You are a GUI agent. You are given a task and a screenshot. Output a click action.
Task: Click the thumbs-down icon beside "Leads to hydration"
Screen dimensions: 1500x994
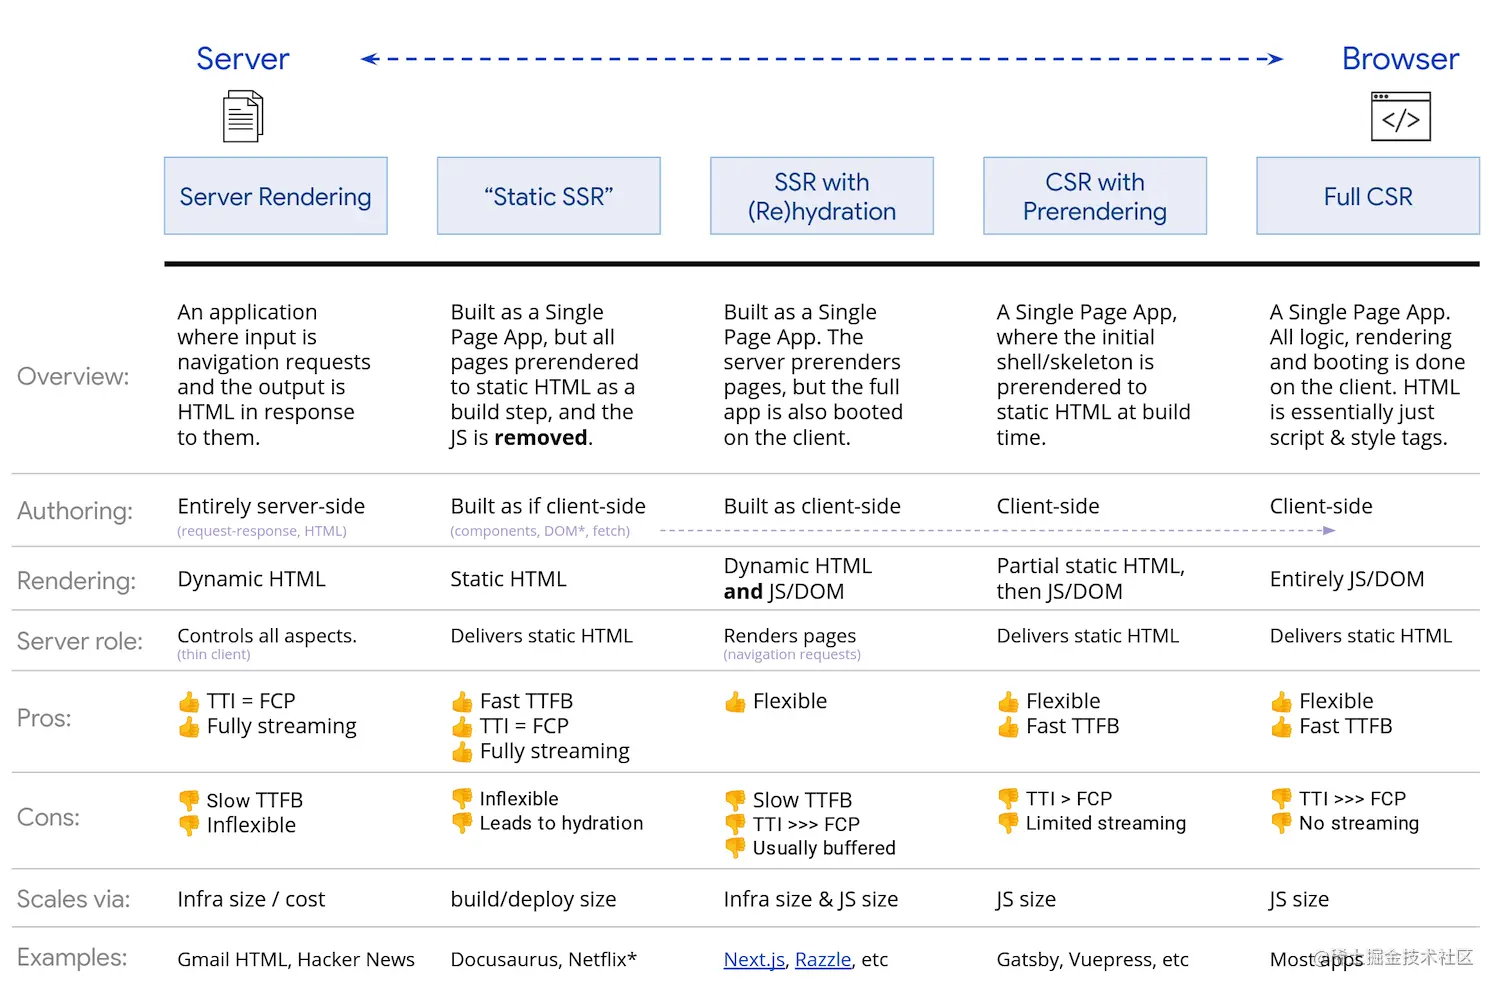[462, 823]
